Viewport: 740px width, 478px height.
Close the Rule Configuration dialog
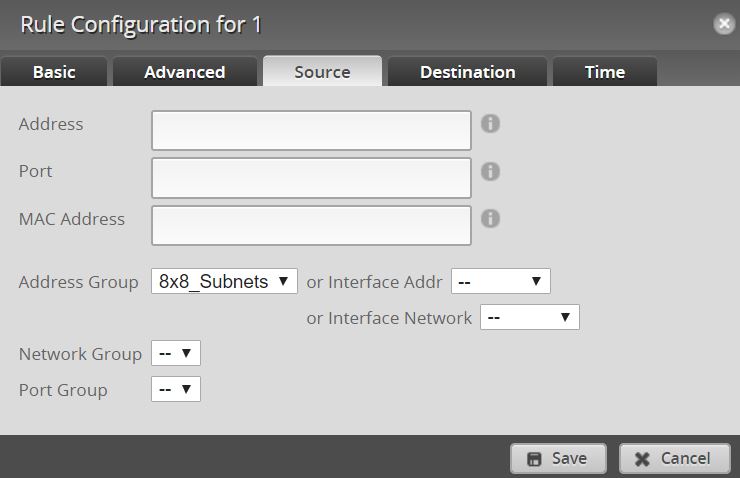(723, 24)
